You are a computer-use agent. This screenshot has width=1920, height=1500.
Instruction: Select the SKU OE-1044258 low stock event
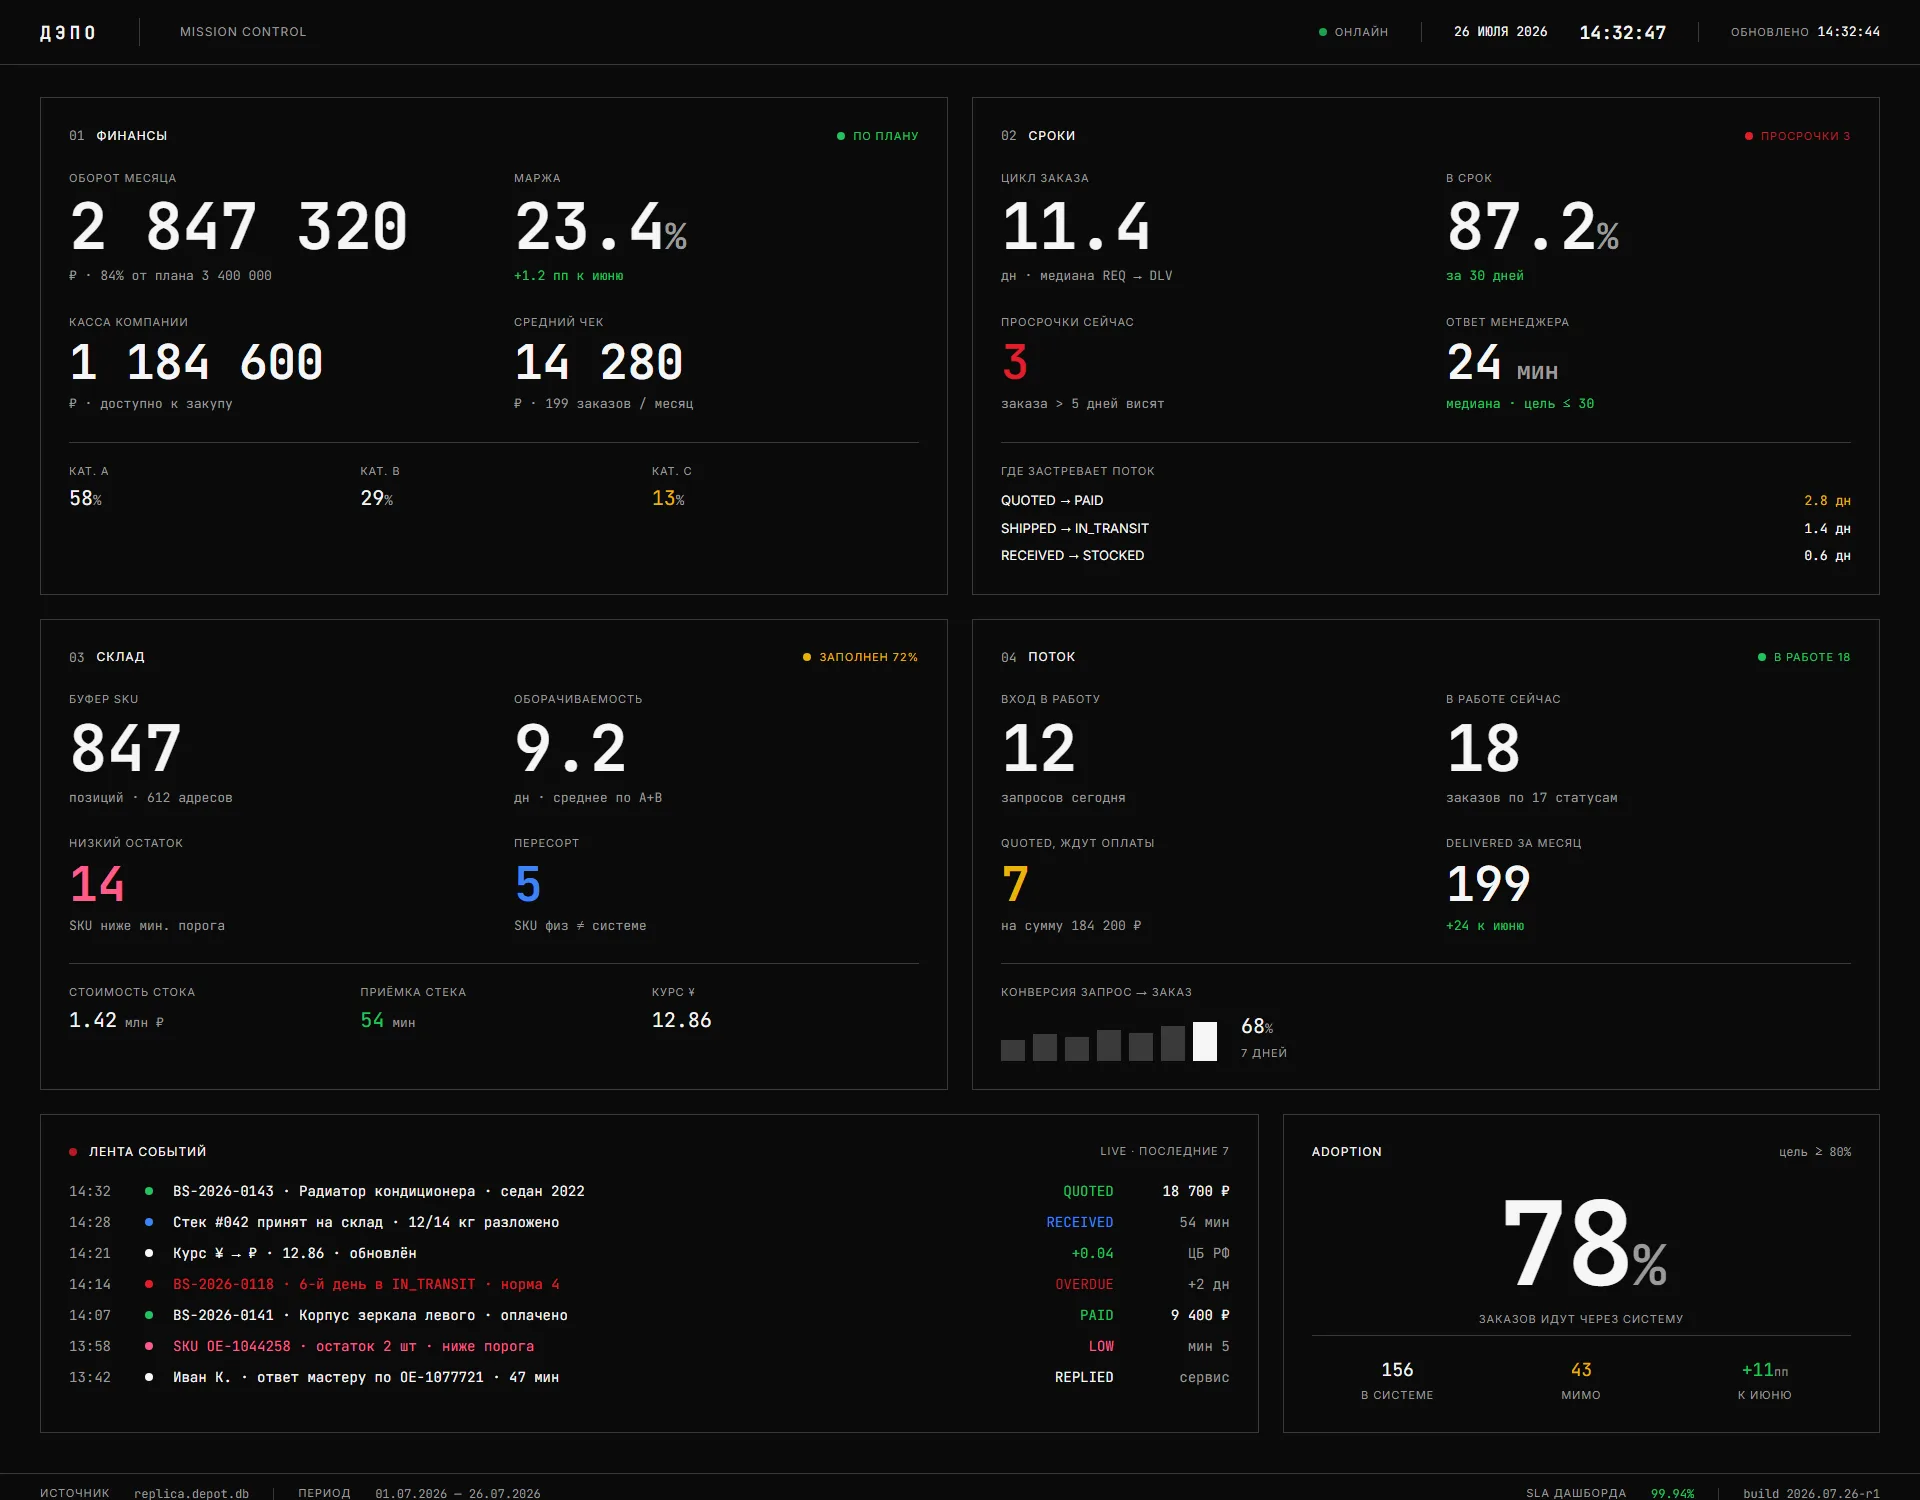[649, 1346]
